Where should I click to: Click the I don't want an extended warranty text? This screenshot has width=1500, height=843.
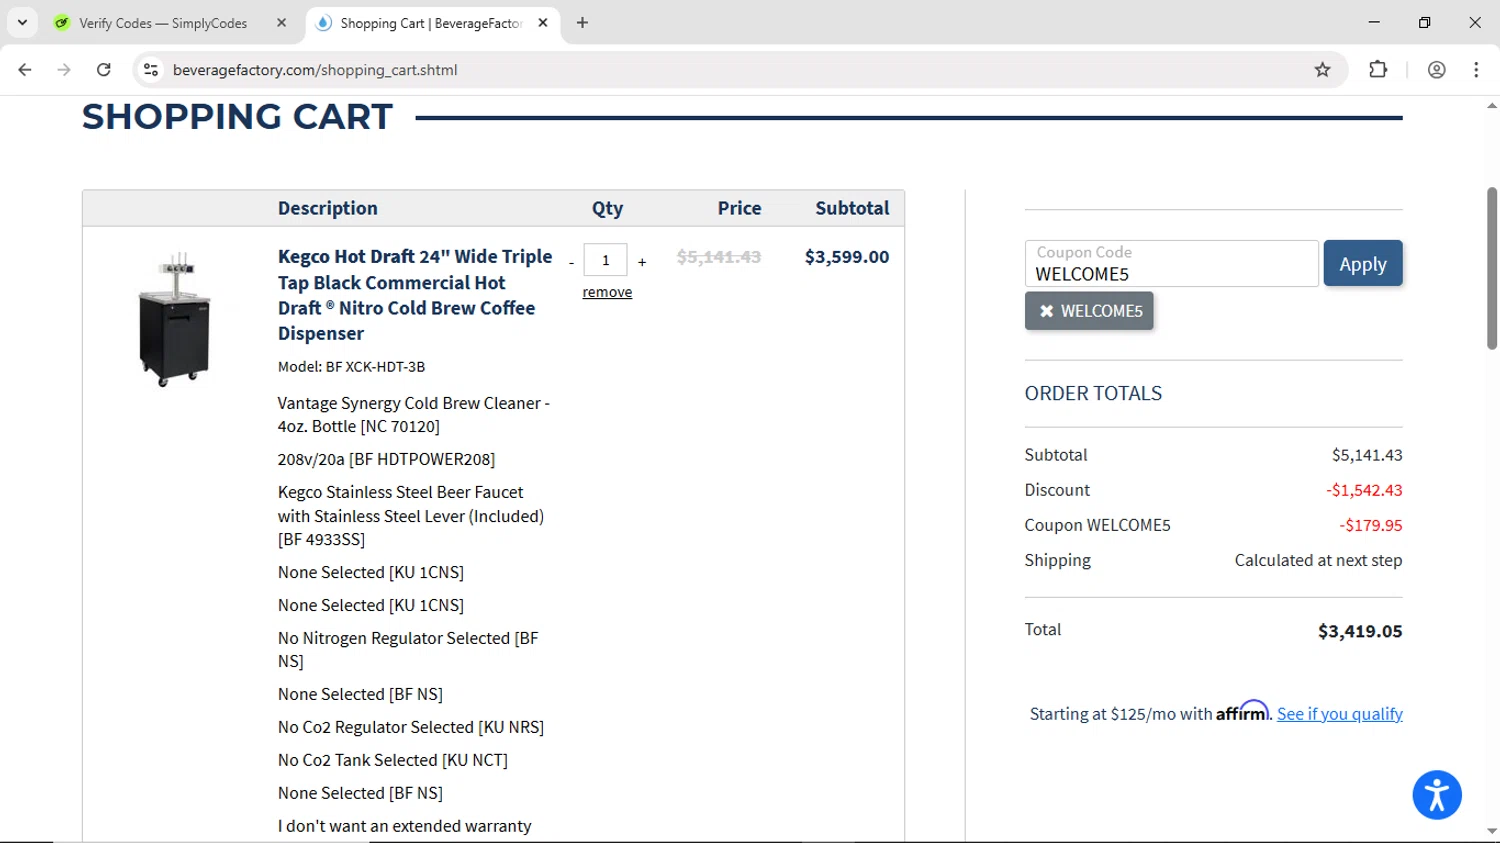point(404,826)
